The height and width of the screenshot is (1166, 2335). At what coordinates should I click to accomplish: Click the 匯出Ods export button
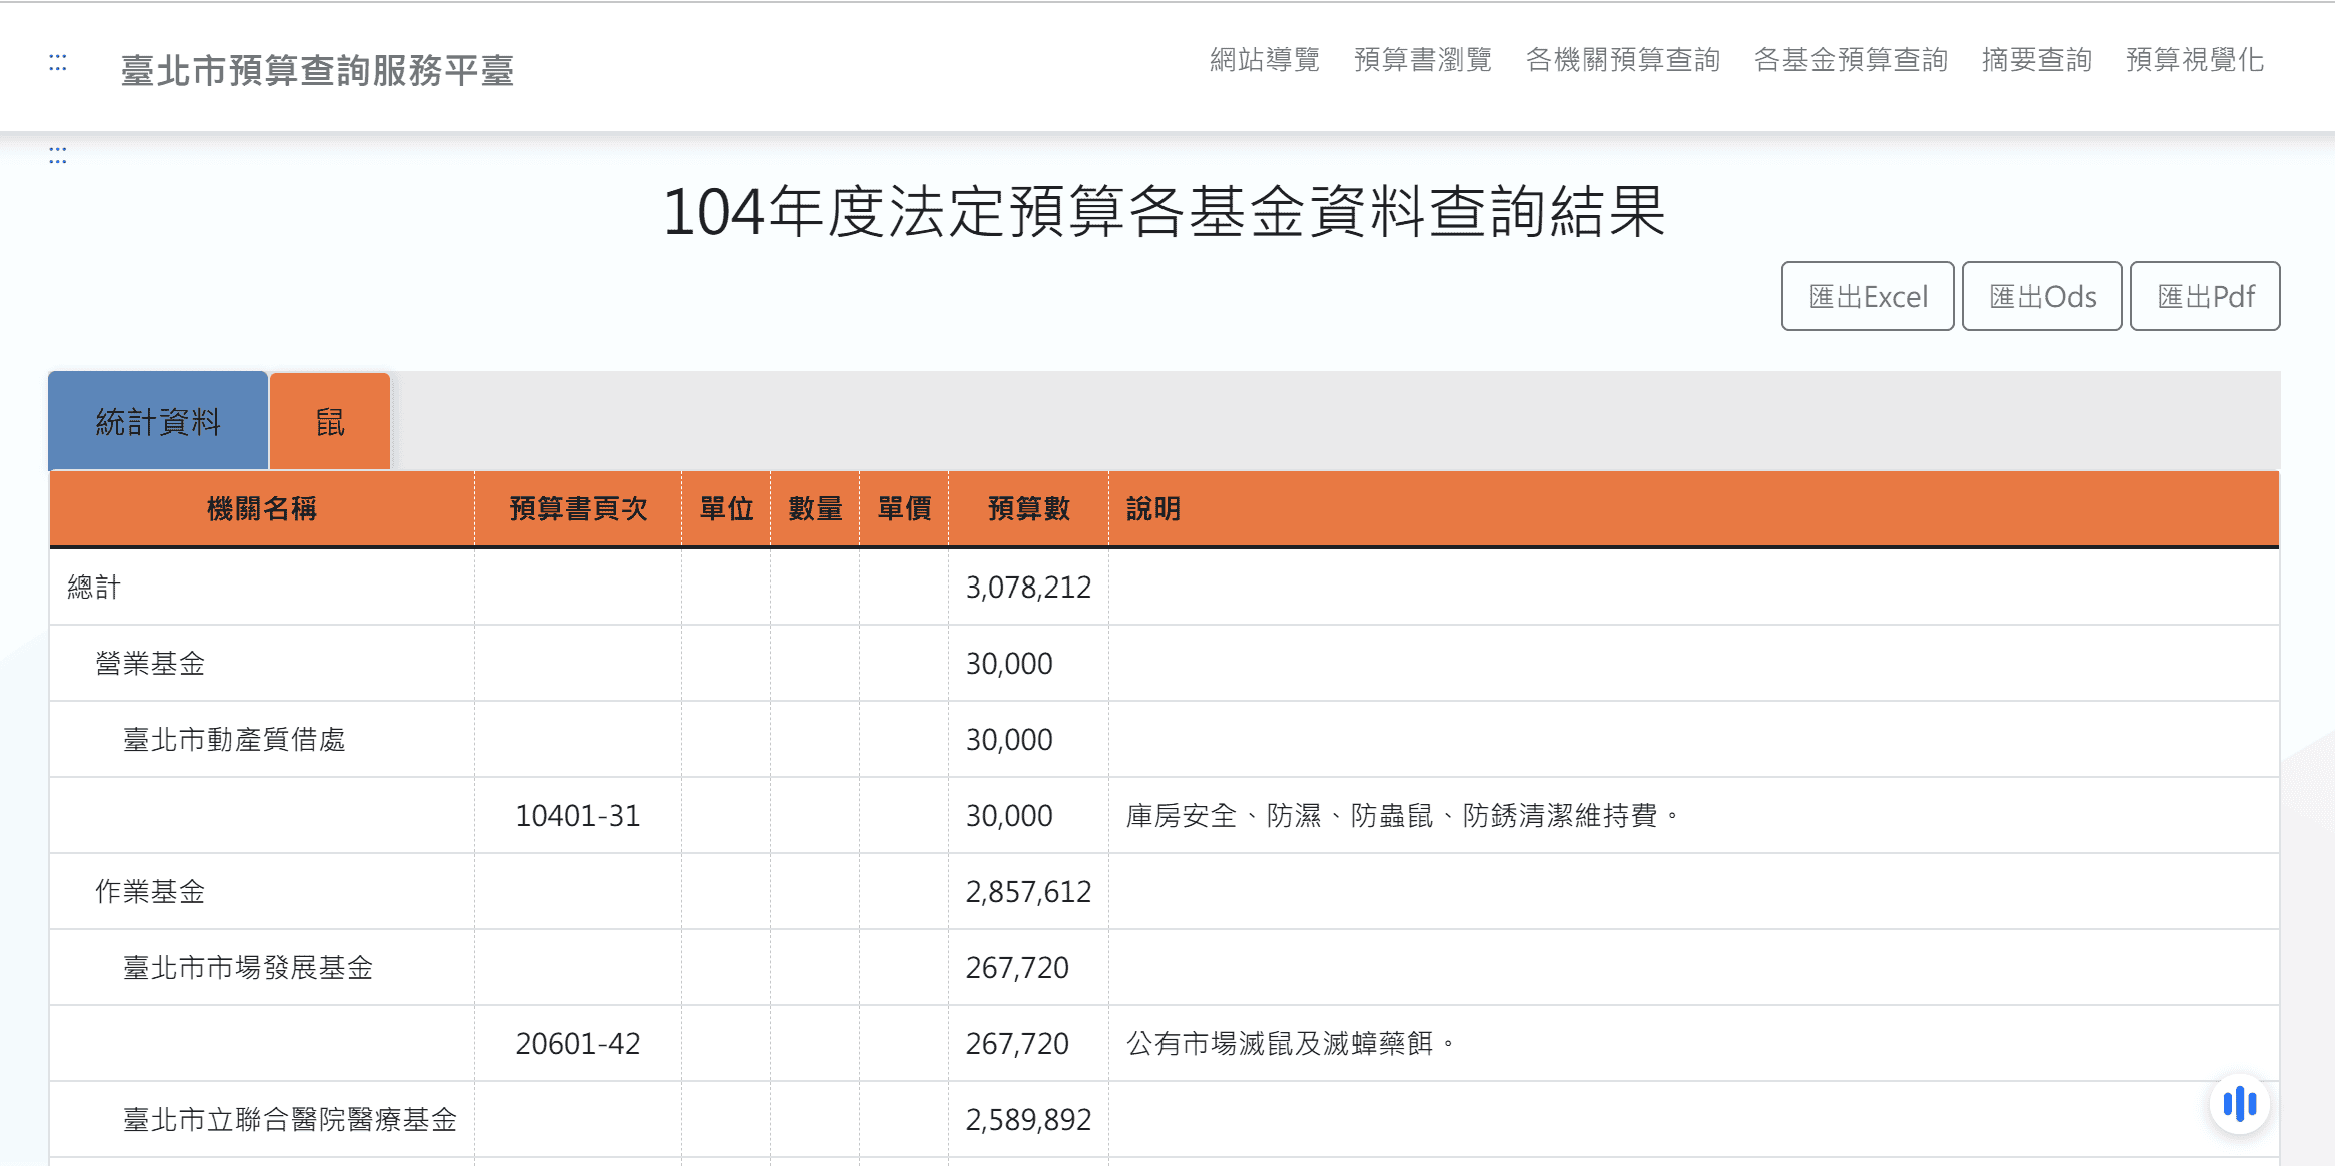[2042, 297]
